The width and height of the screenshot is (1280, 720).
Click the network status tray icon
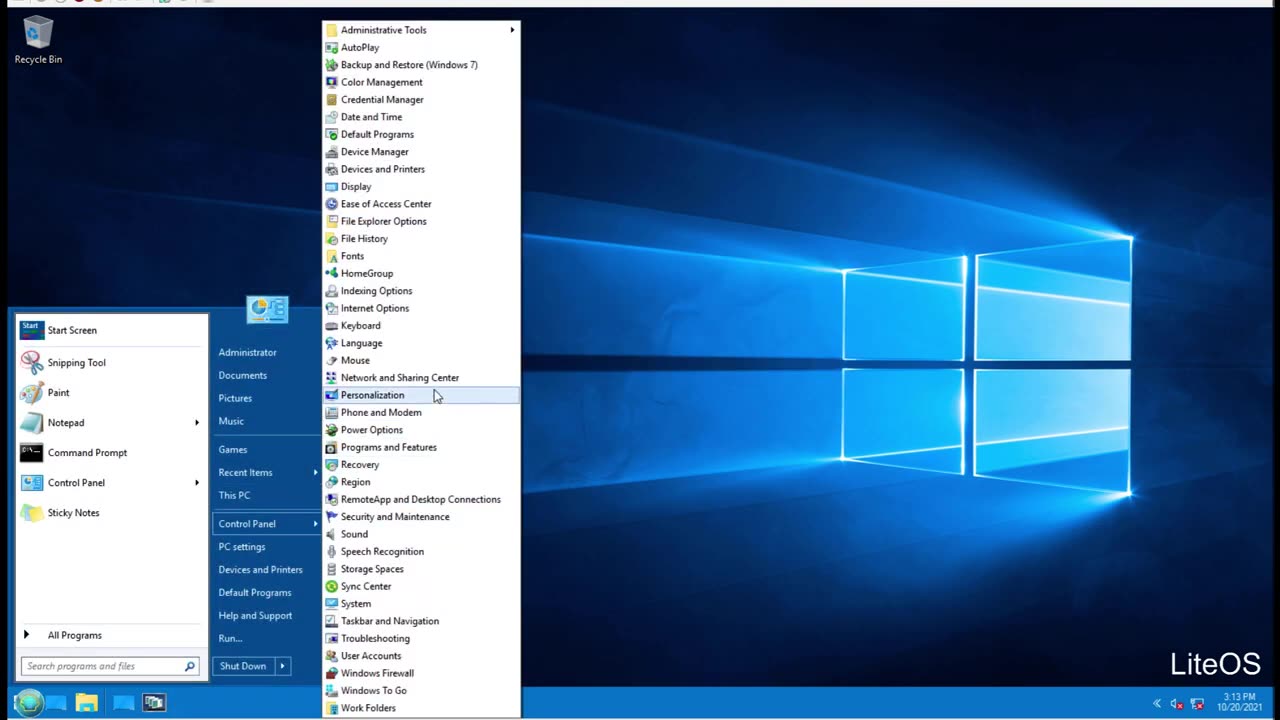pyautogui.click(x=1197, y=704)
